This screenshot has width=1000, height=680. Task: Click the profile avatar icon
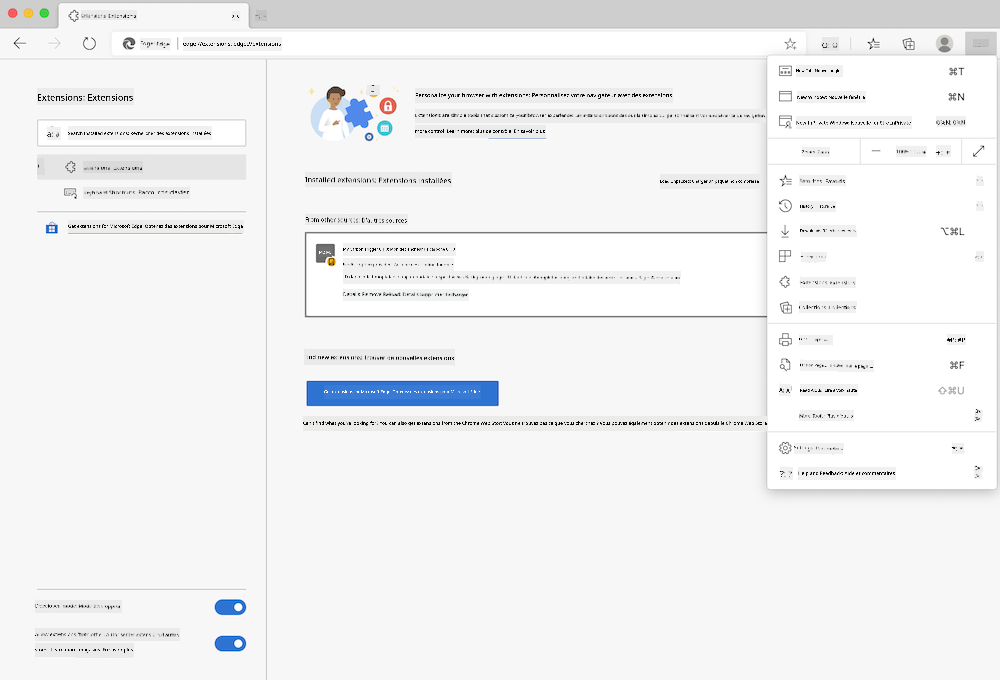(x=943, y=43)
